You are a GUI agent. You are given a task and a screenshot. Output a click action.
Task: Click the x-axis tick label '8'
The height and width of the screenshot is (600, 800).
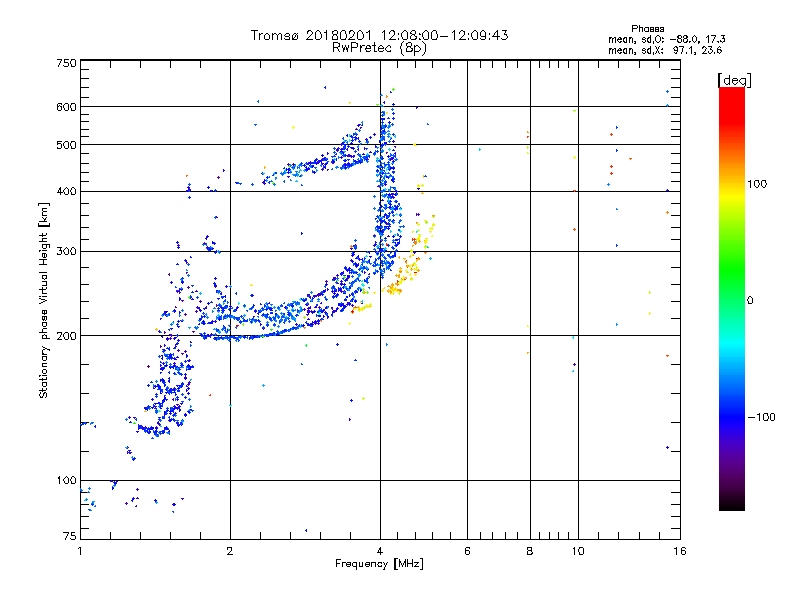coord(530,551)
